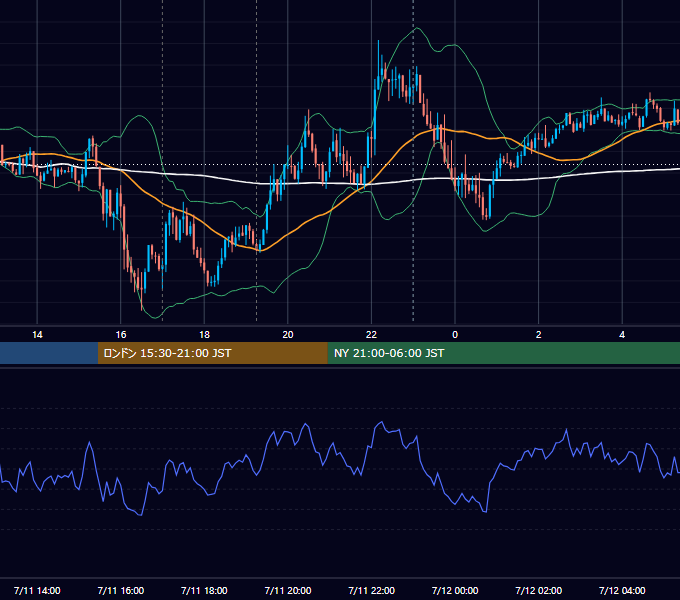680x600 pixels.
Task: Click the 7/11 16:00 time label
Action: (x=121, y=590)
